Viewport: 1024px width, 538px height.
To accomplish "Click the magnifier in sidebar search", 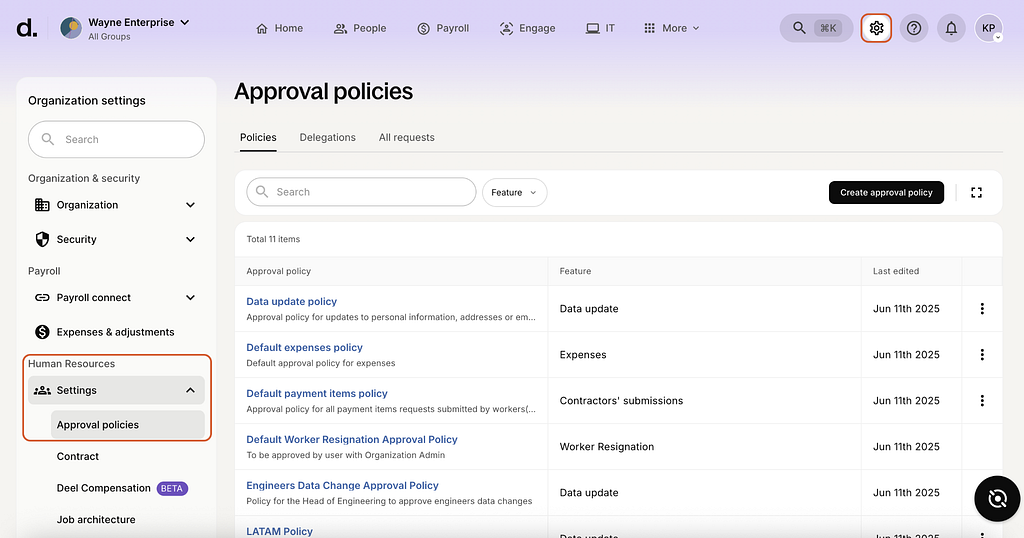I will tap(48, 139).
